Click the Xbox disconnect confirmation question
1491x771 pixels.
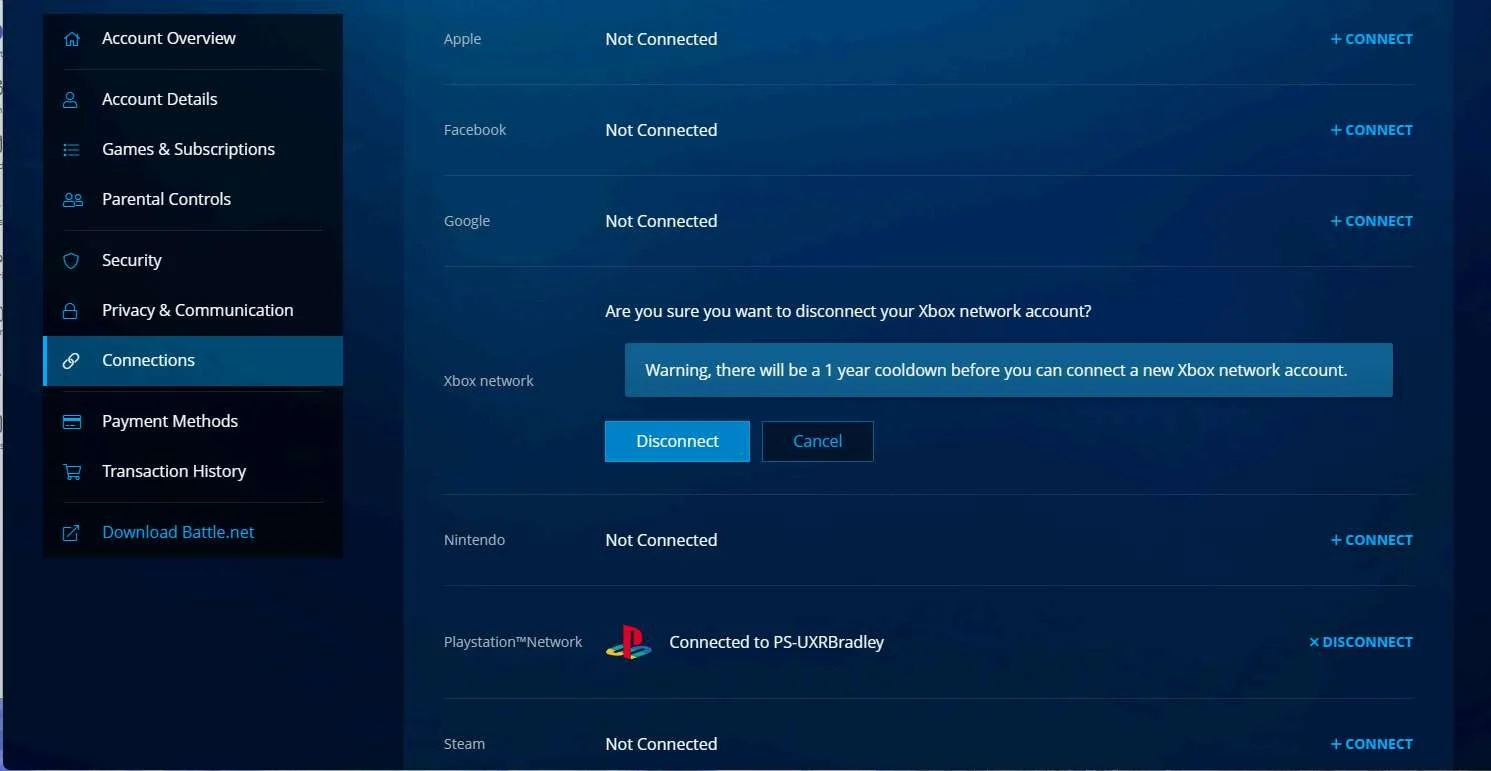(848, 311)
